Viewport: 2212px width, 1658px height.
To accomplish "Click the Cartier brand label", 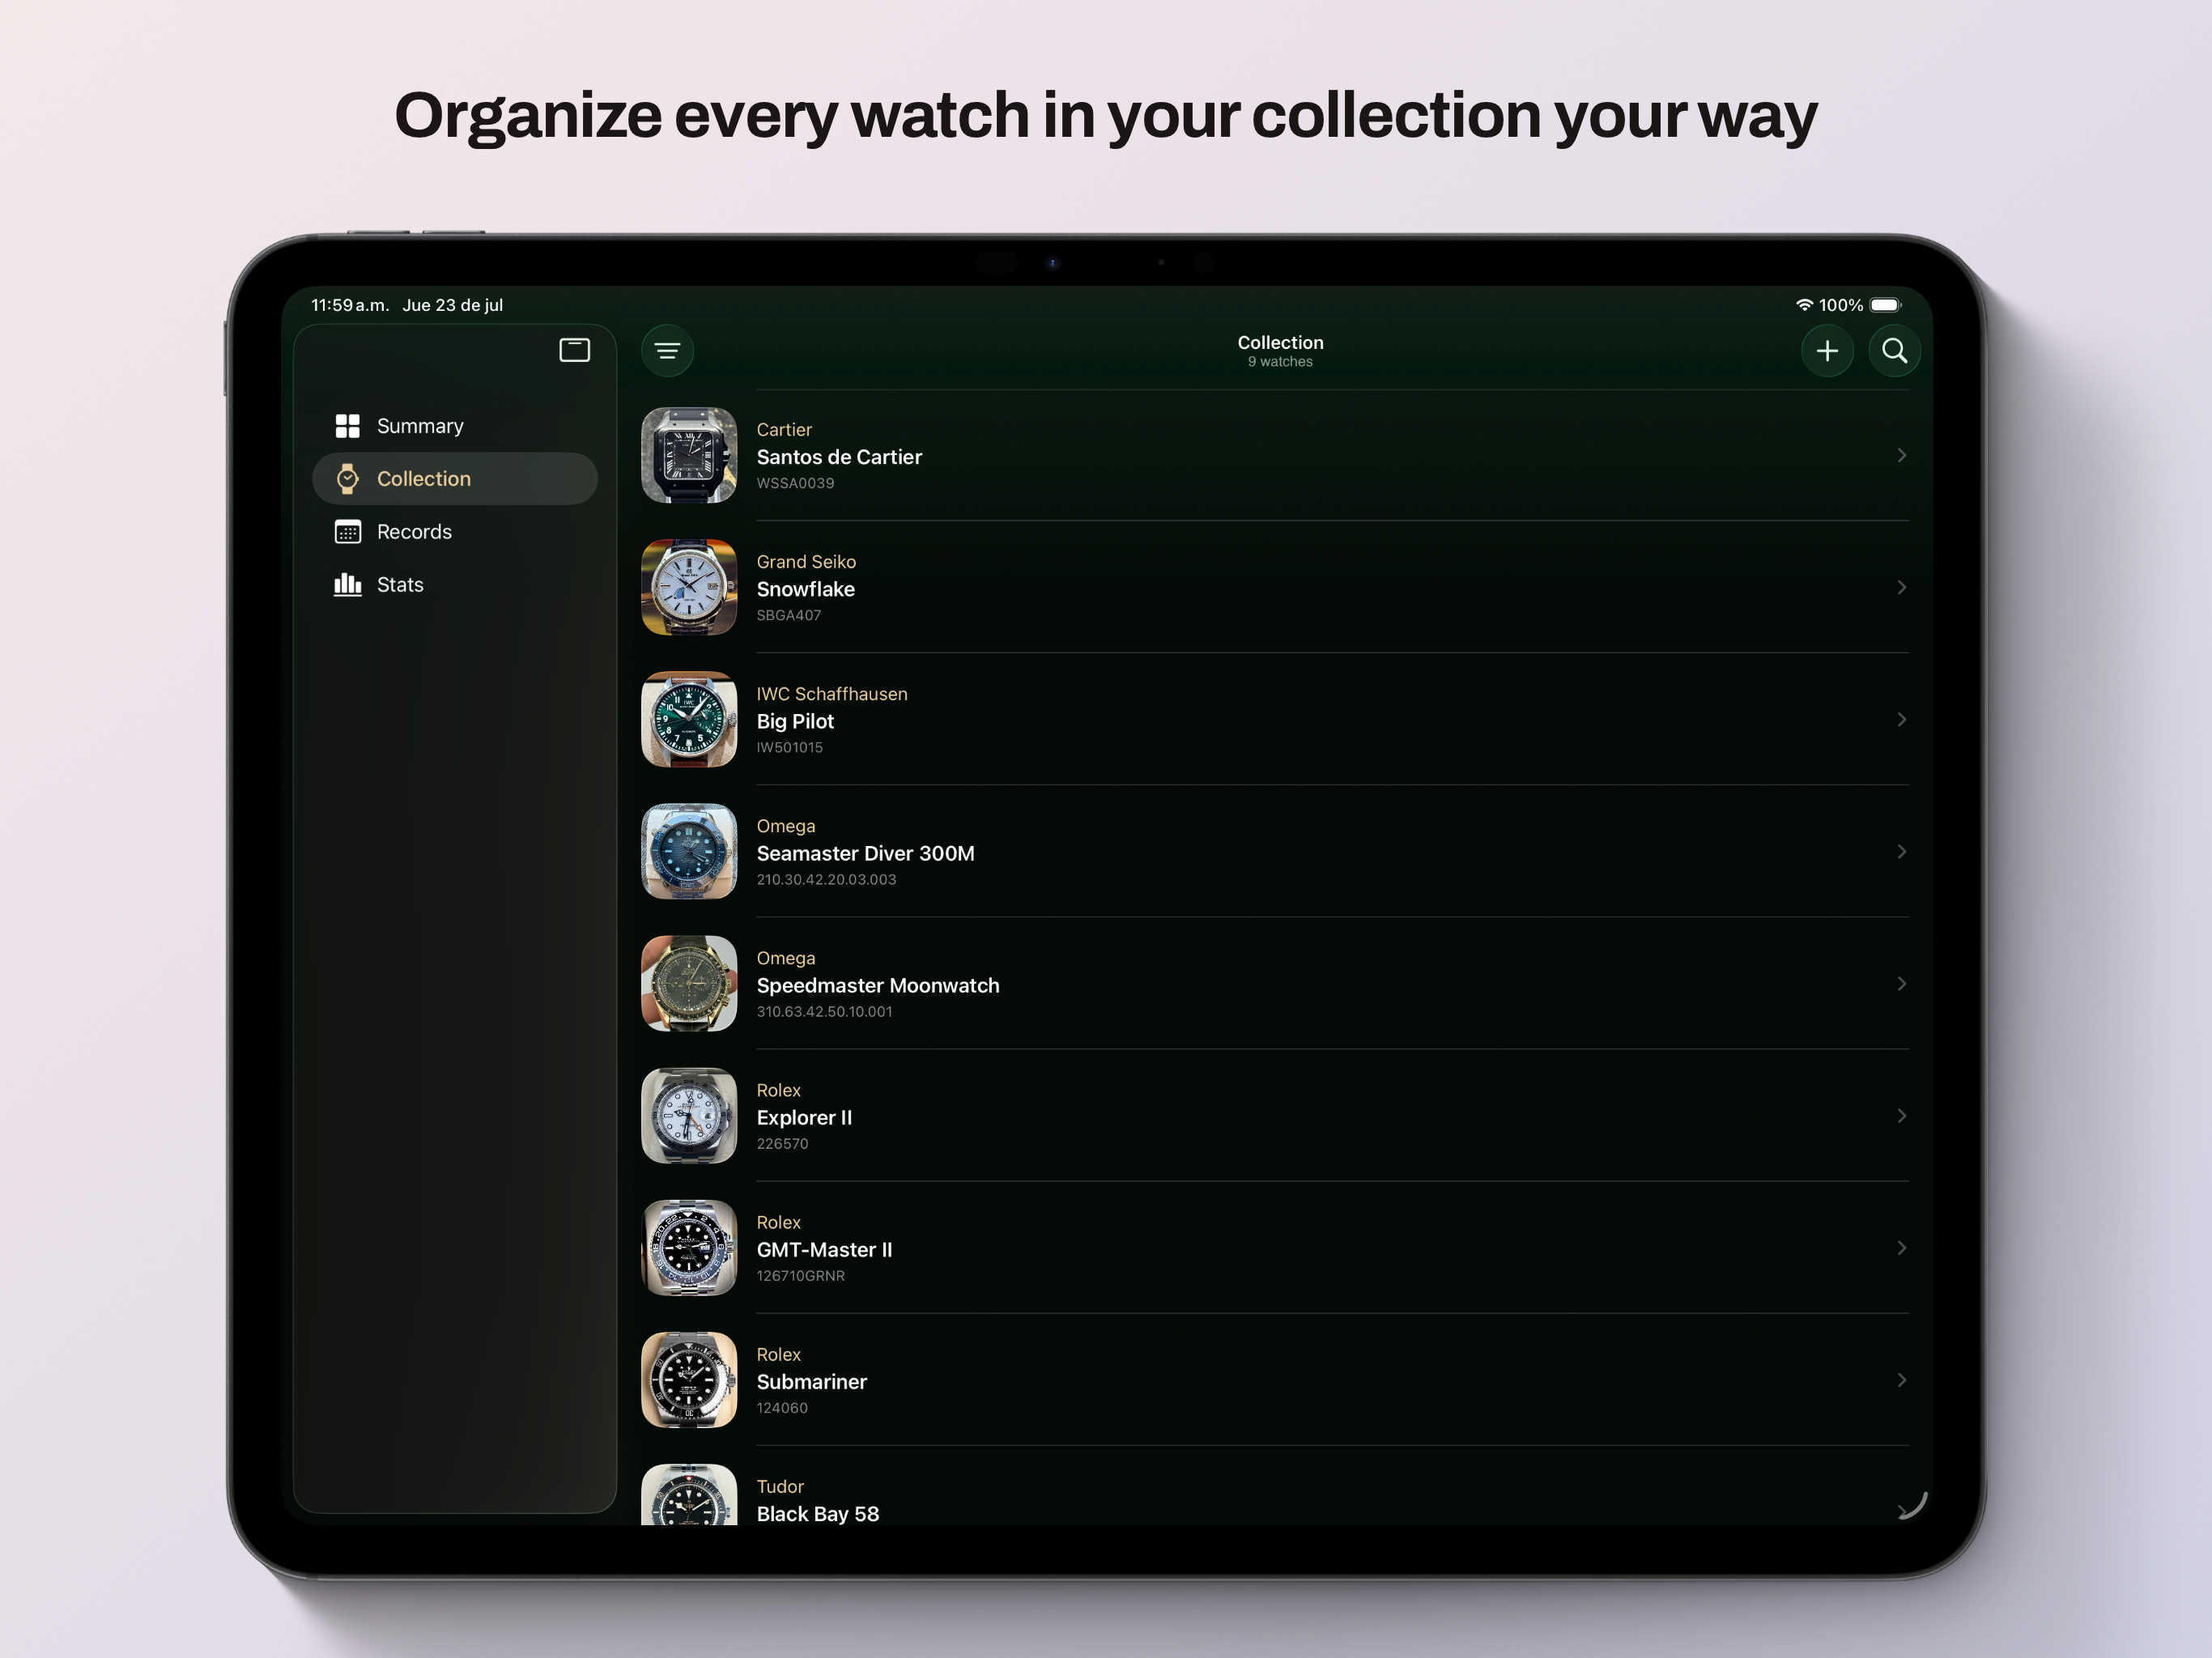I will (x=784, y=429).
